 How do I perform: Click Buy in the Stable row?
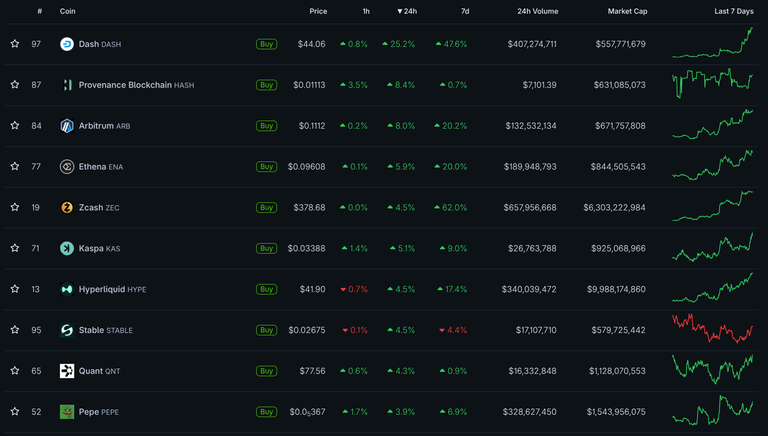point(266,330)
